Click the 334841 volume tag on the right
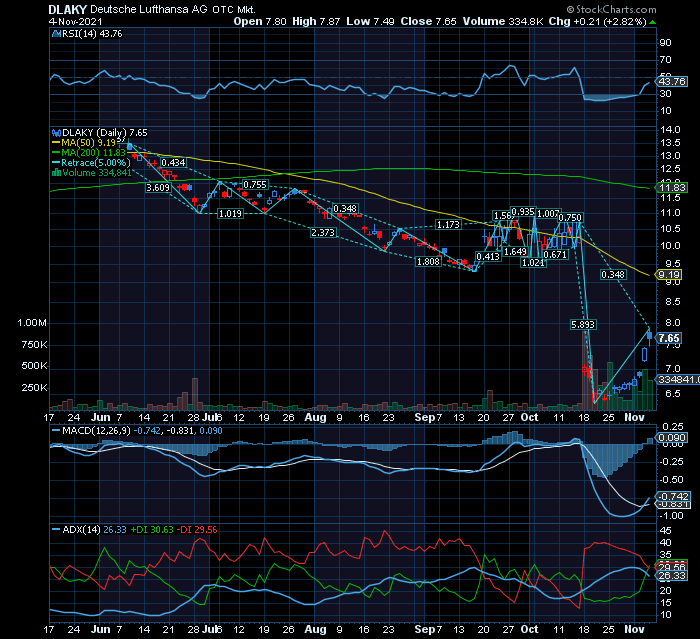 (x=678, y=380)
